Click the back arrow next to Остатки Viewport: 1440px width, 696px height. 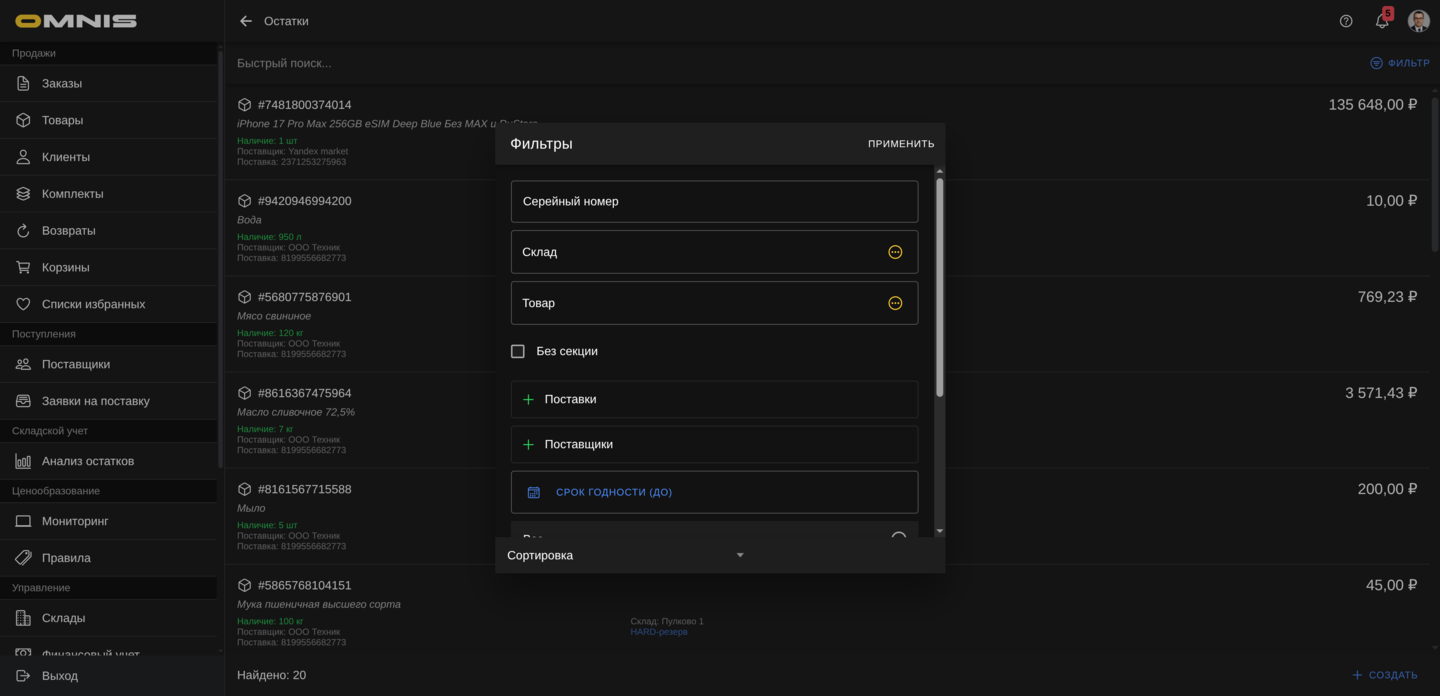click(x=246, y=21)
